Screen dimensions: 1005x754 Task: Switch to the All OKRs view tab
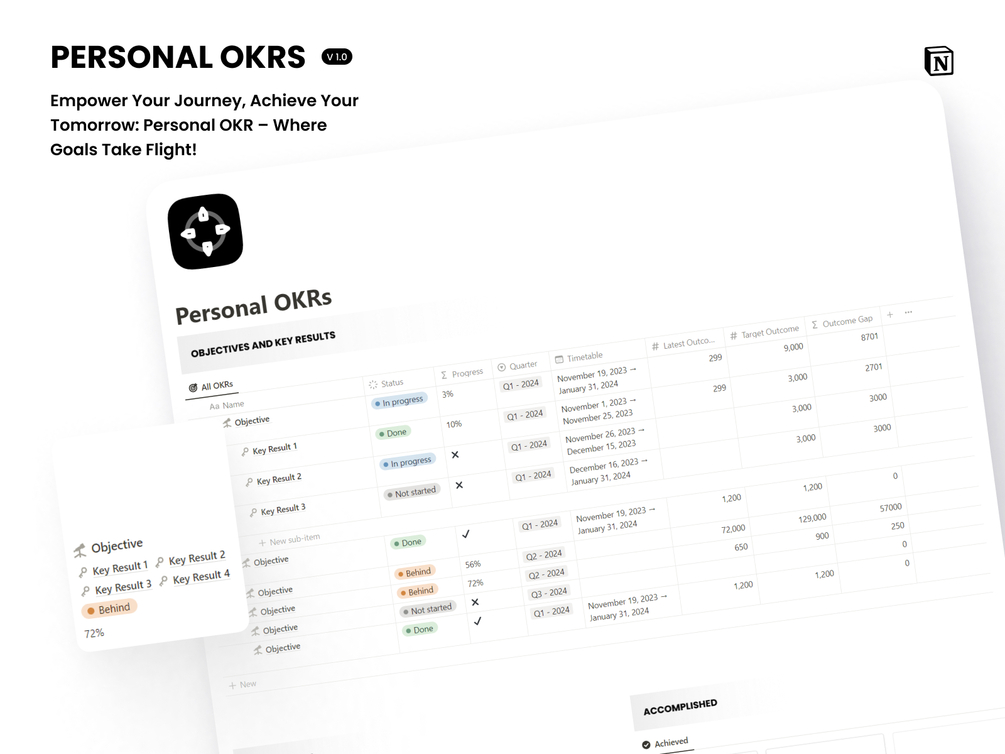pos(211,387)
